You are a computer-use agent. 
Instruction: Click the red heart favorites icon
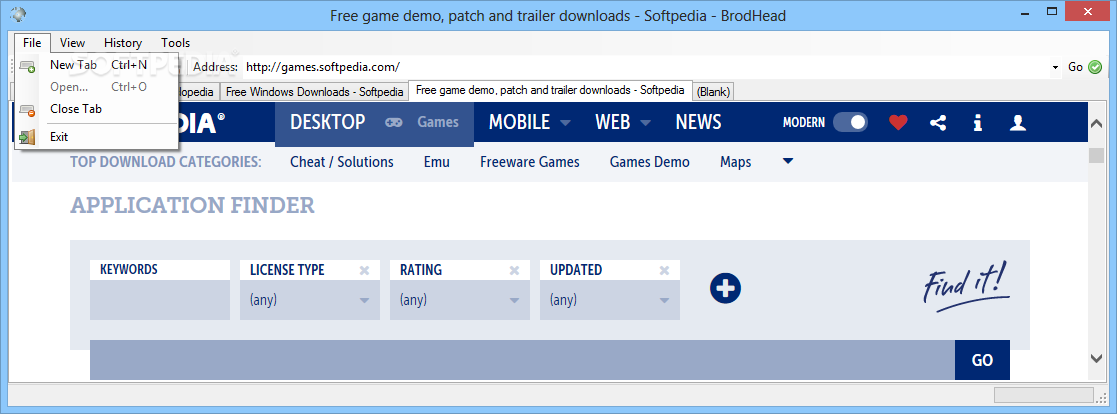point(898,123)
